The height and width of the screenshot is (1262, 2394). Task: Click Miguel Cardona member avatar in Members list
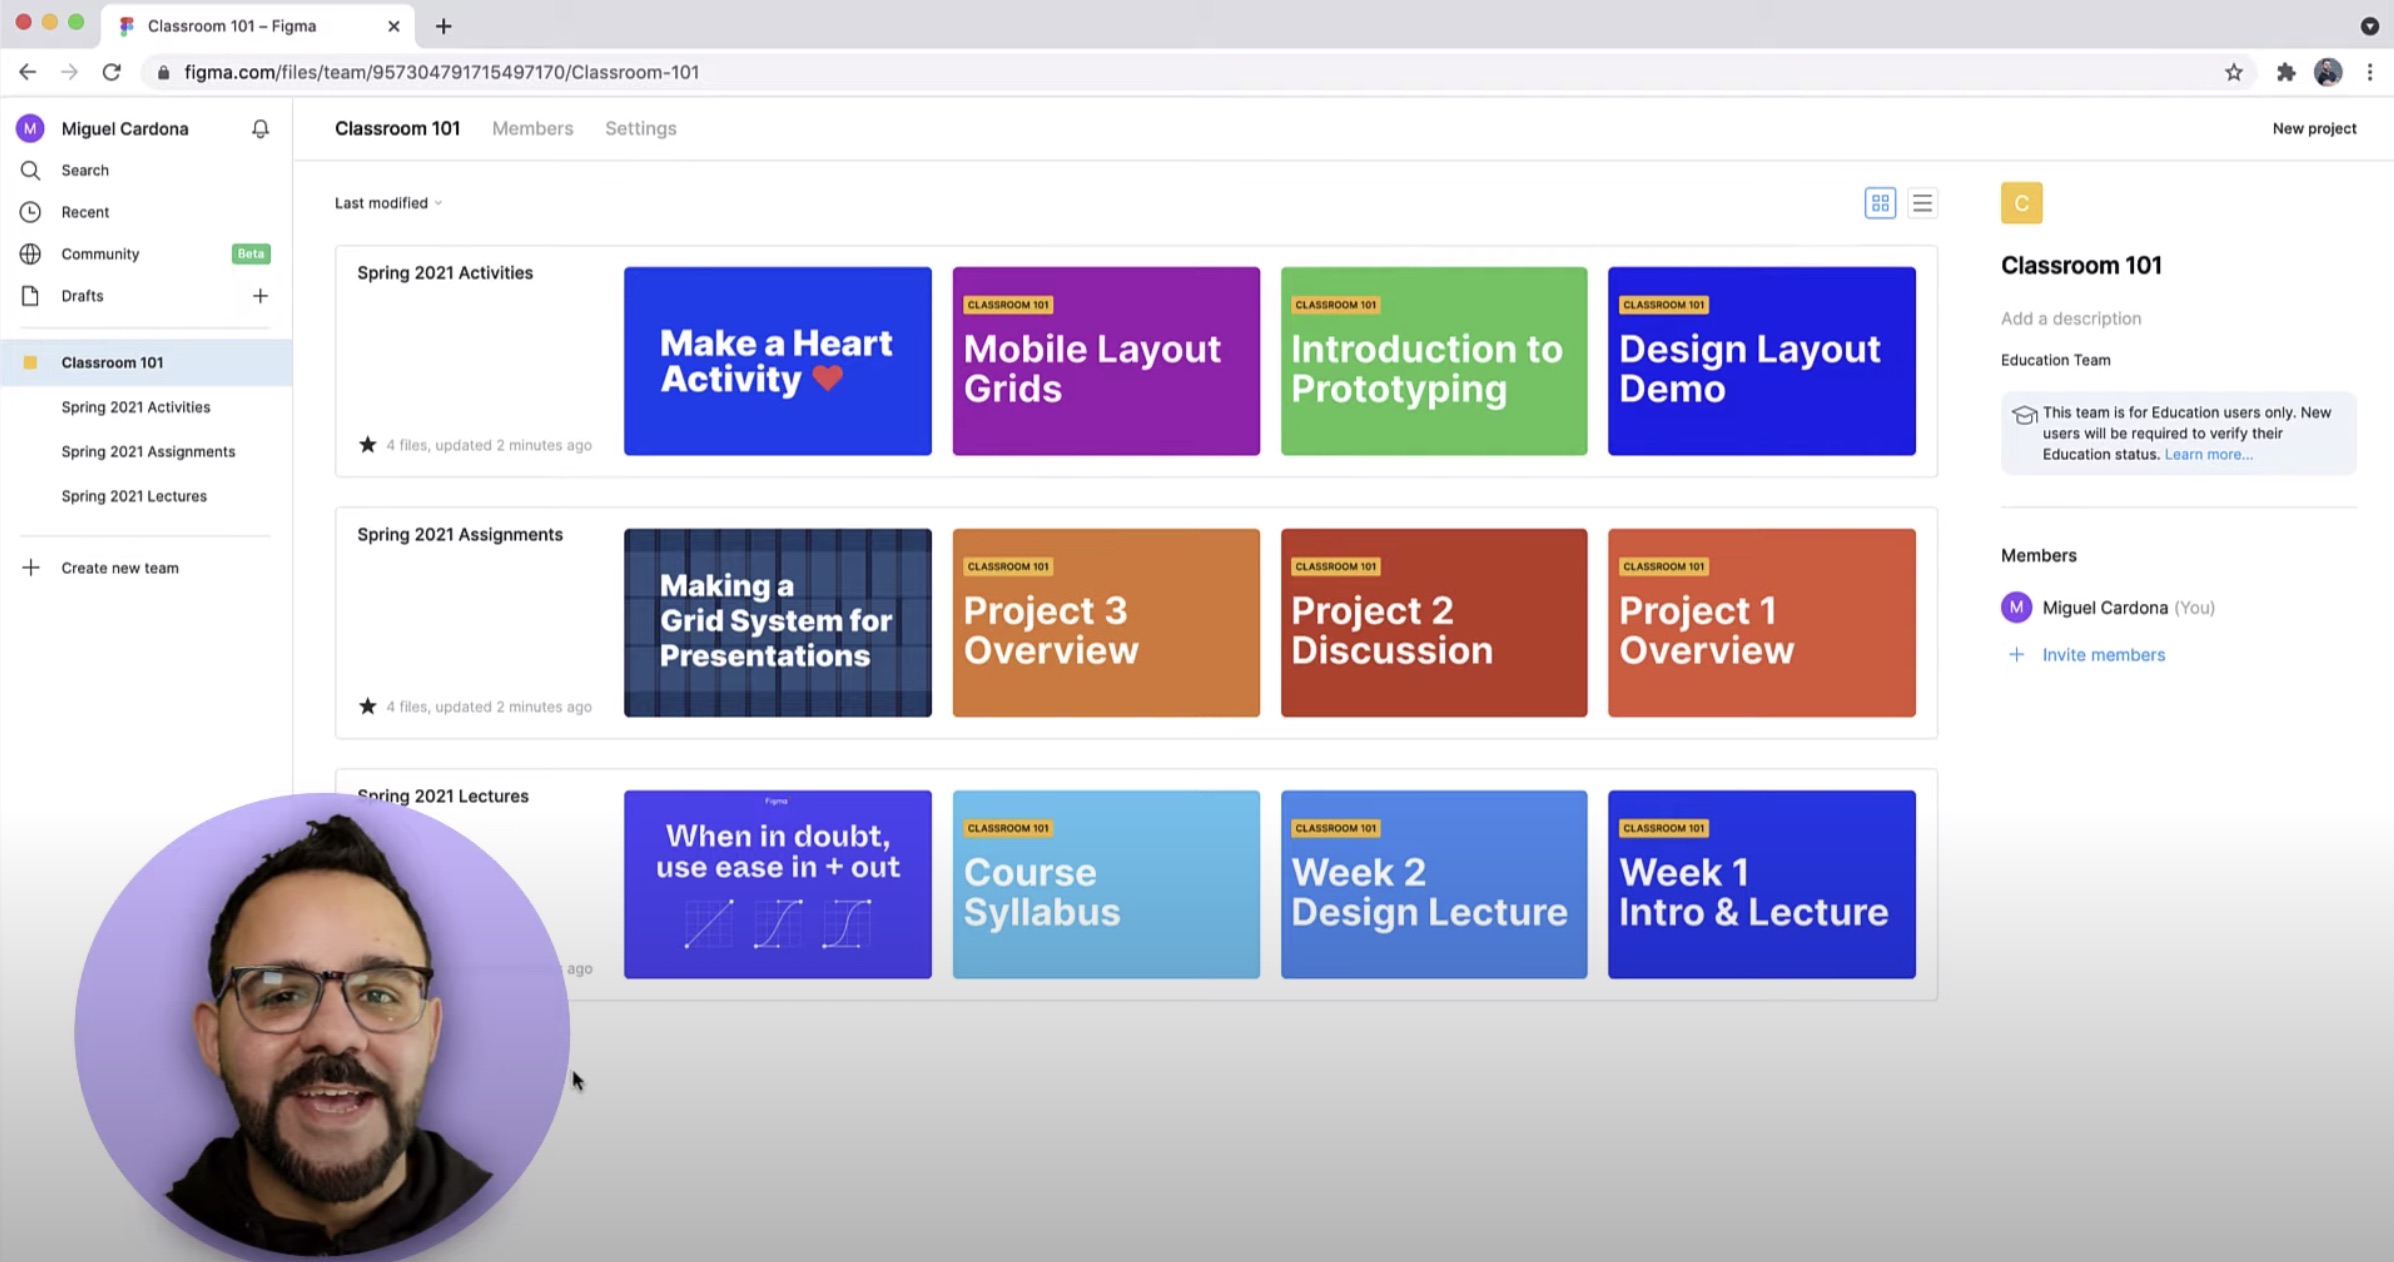click(2016, 607)
